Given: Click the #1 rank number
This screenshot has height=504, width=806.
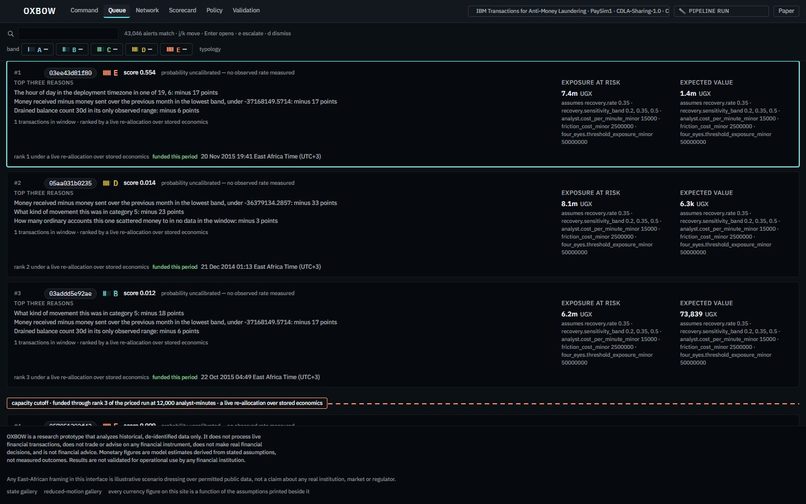Looking at the screenshot, I should (17, 73).
